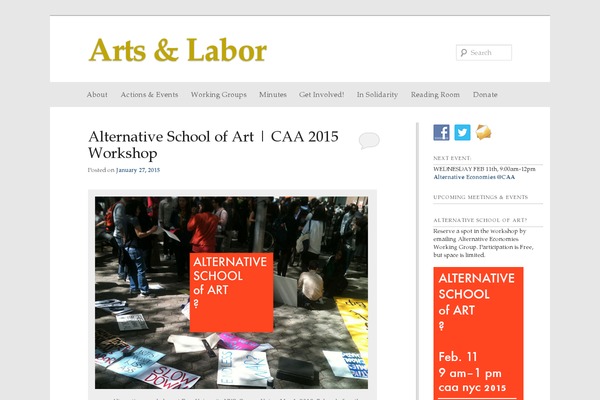Click the envelope email icon in sidebar
600x400 pixels.
pyautogui.click(x=483, y=132)
